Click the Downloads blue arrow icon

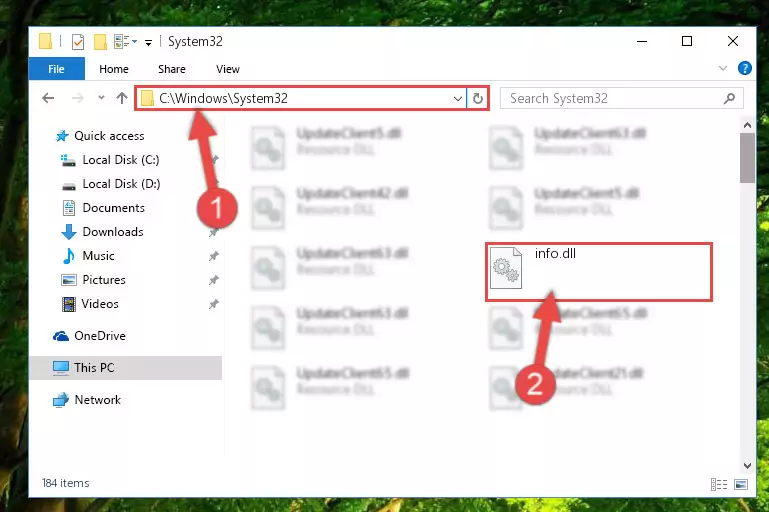tap(69, 232)
